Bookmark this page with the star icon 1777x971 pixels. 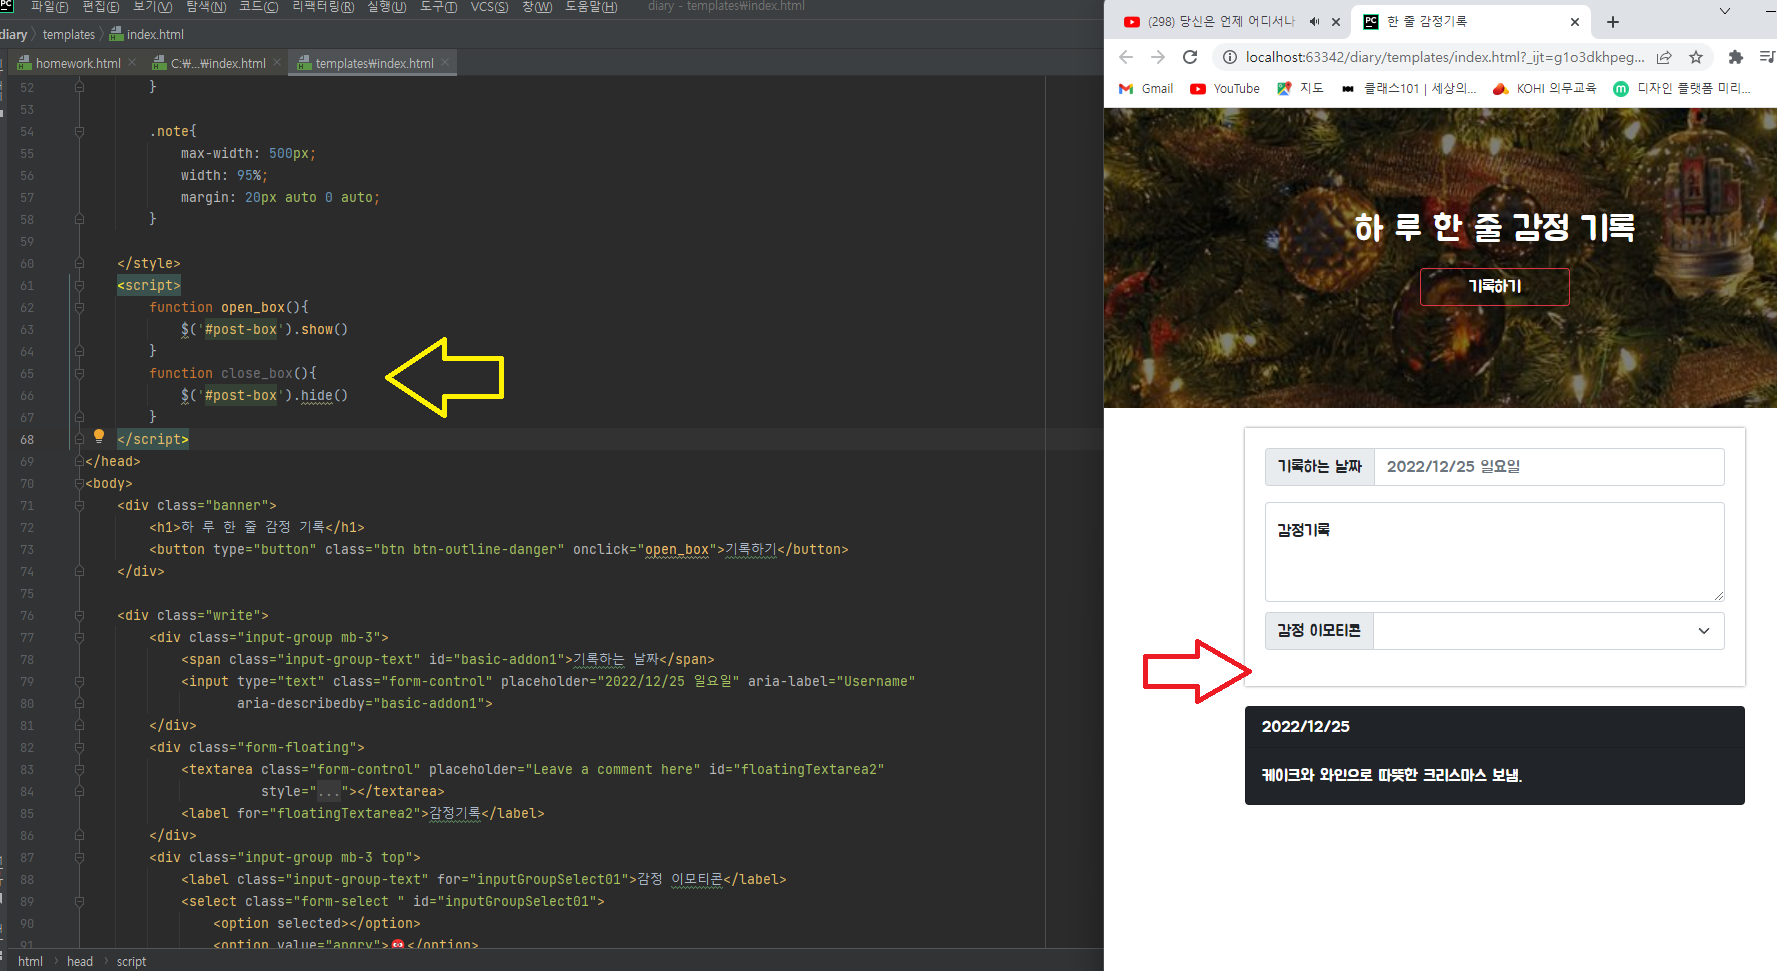pos(1696,57)
